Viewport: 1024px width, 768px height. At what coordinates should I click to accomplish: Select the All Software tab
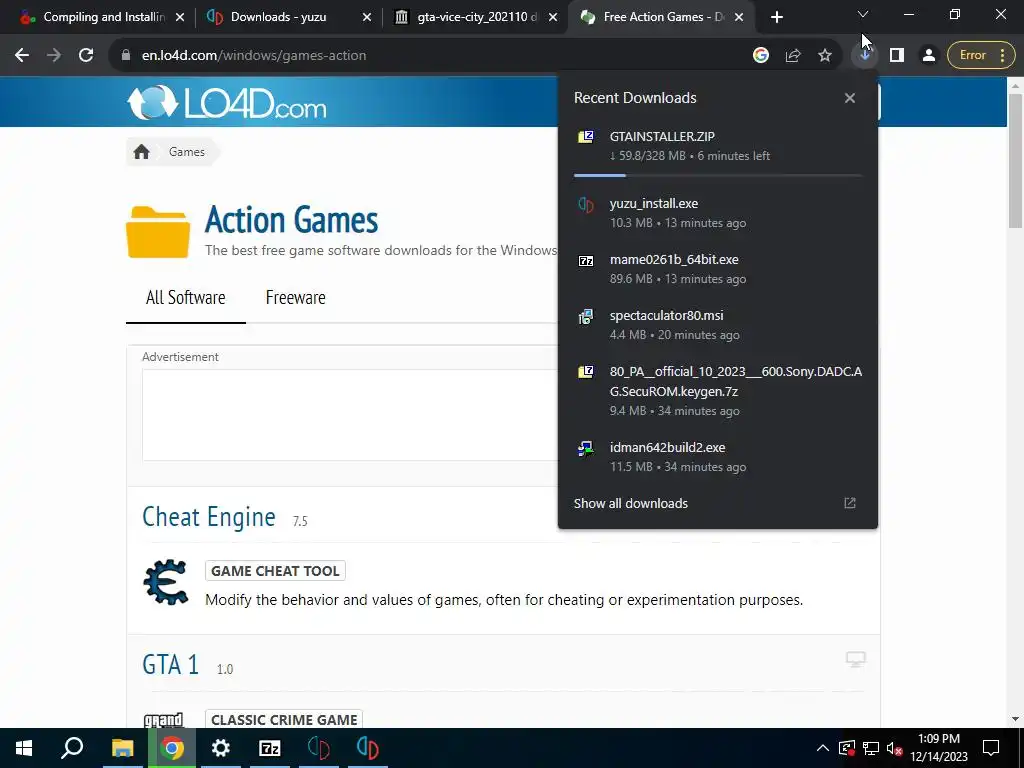[x=185, y=298]
